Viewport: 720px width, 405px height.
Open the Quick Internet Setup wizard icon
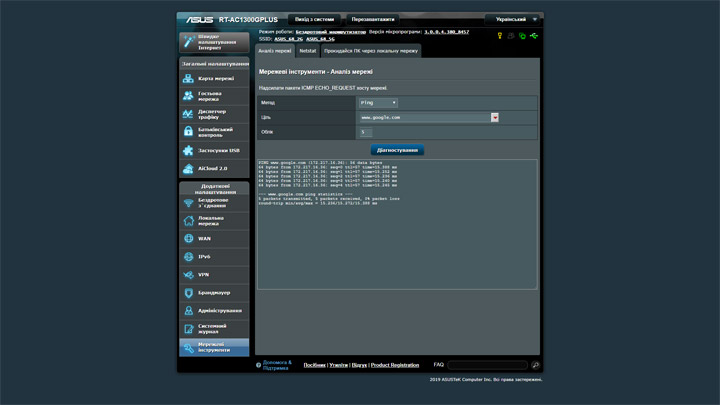188,42
